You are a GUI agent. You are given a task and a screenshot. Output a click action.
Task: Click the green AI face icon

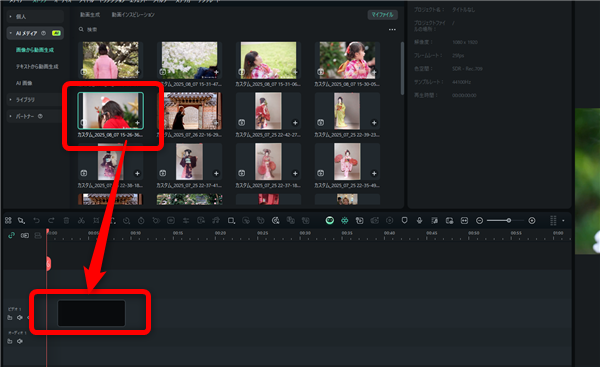tap(330, 220)
